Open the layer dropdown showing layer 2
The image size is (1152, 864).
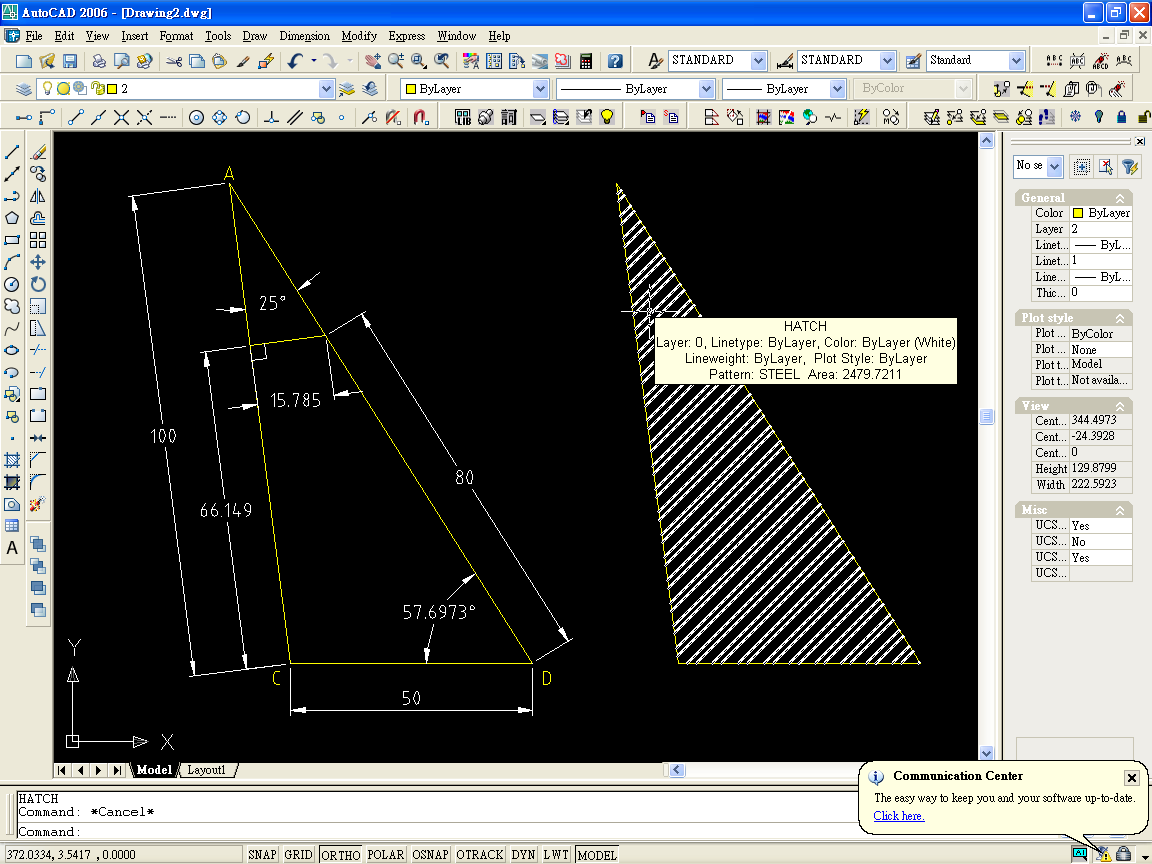coord(326,89)
